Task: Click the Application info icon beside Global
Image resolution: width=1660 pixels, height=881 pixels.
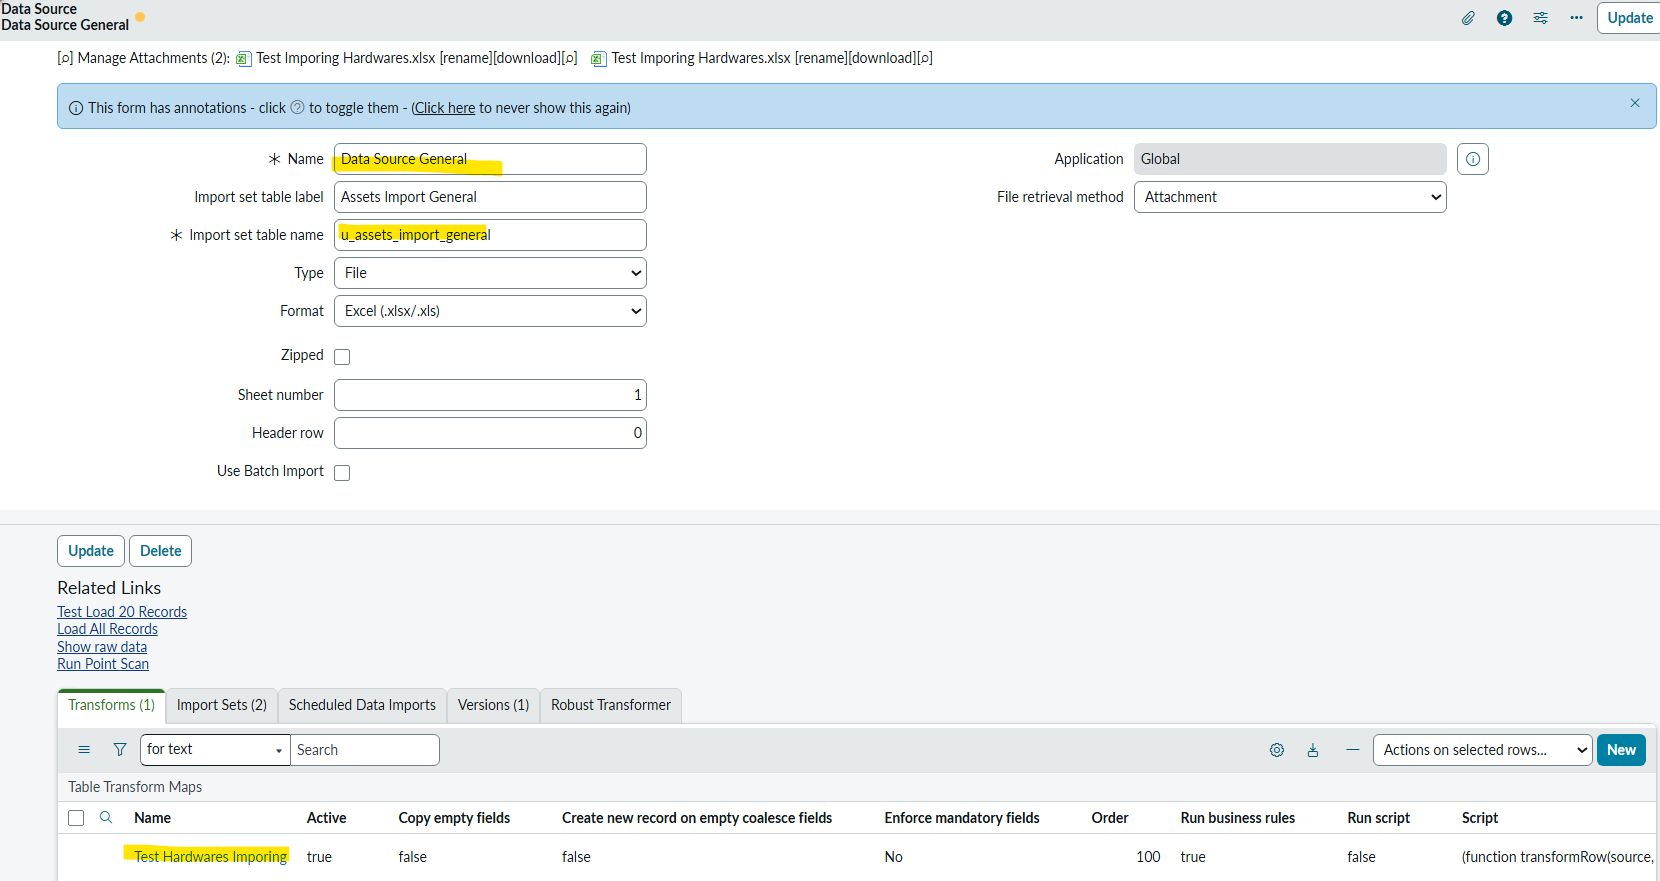Action: coord(1472,159)
